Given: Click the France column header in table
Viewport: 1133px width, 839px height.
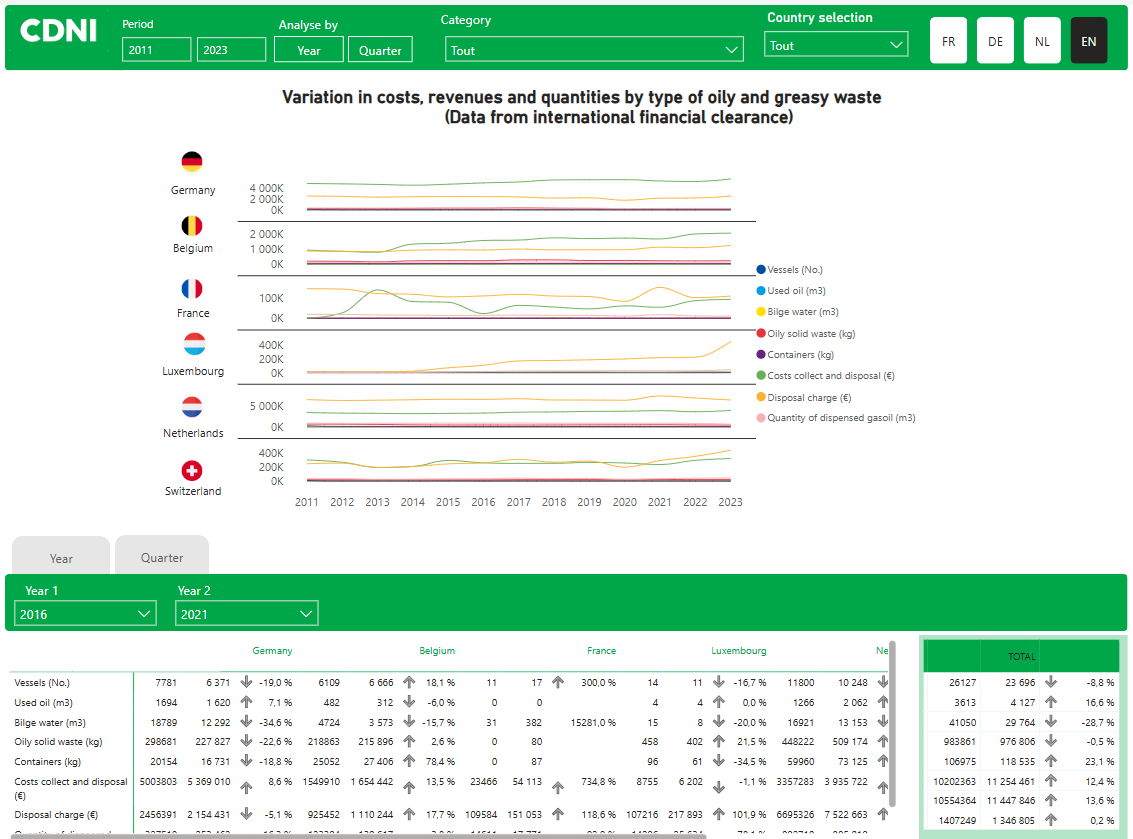Looking at the screenshot, I should coord(601,650).
